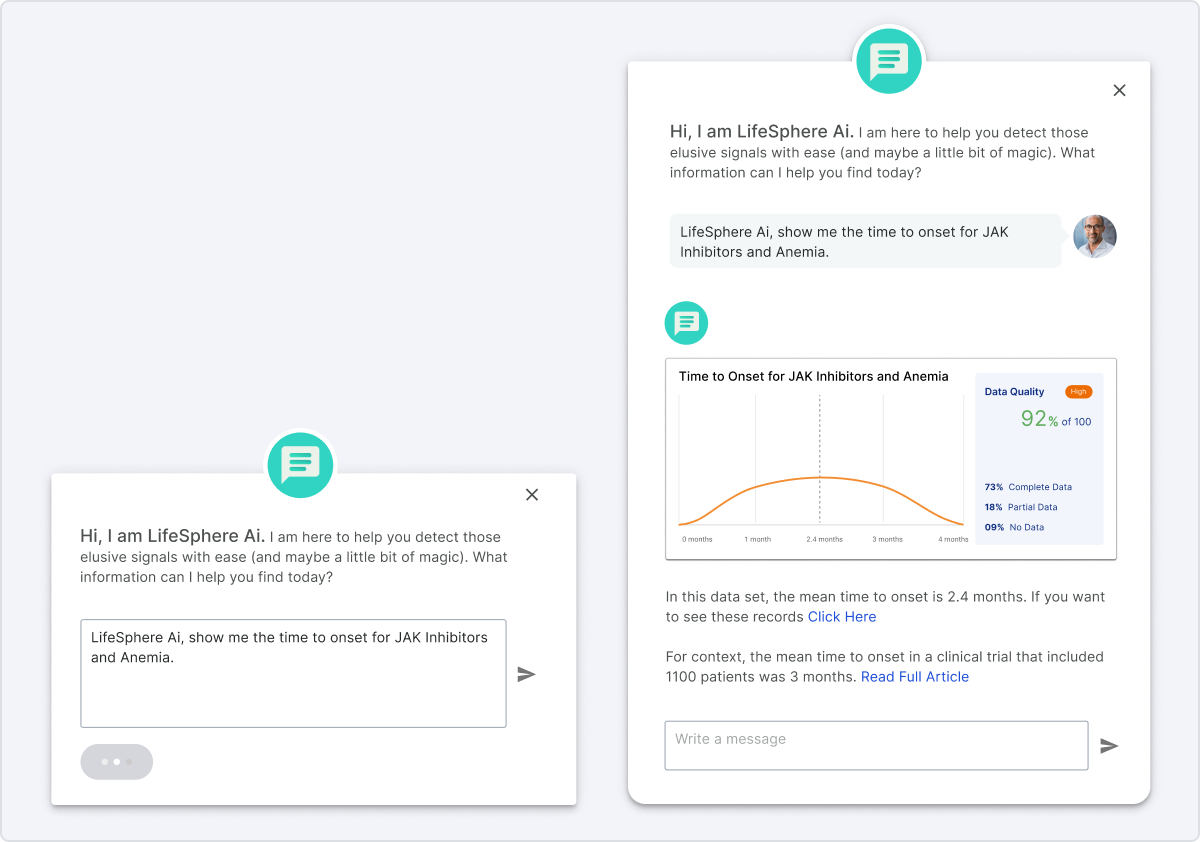Click the 0 months axis label
The height and width of the screenshot is (842, 1200).
coord(697,539)
